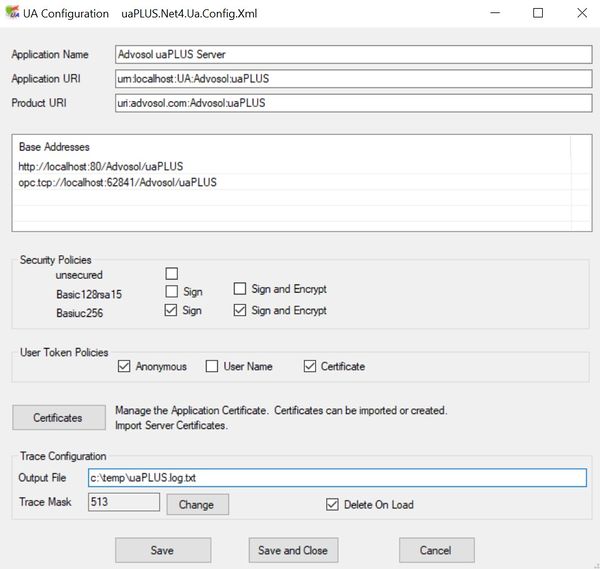
Task: Uncheck Sign for Basic256 policy
Action: [172, 311]
